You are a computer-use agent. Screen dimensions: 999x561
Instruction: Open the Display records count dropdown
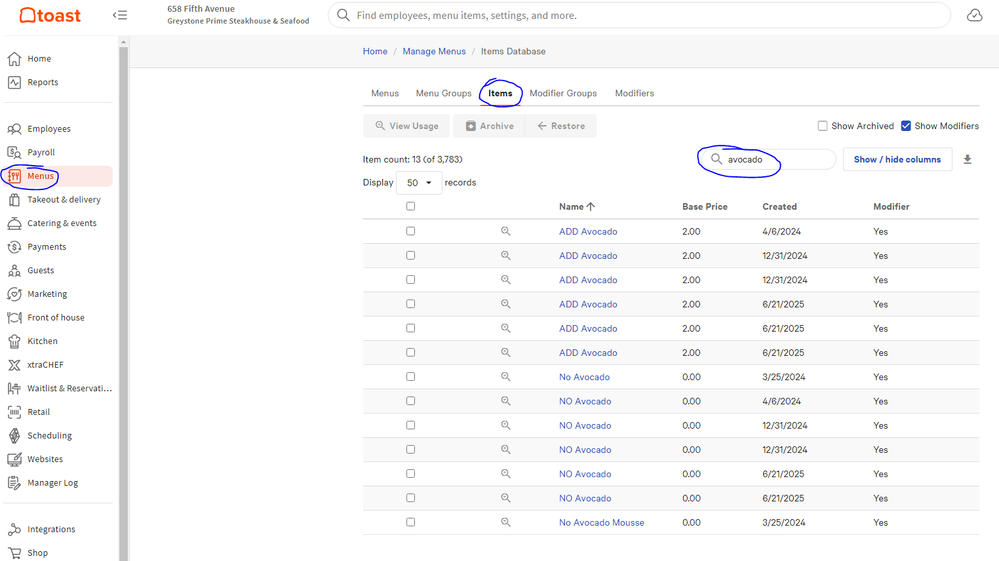pos(419,183)
